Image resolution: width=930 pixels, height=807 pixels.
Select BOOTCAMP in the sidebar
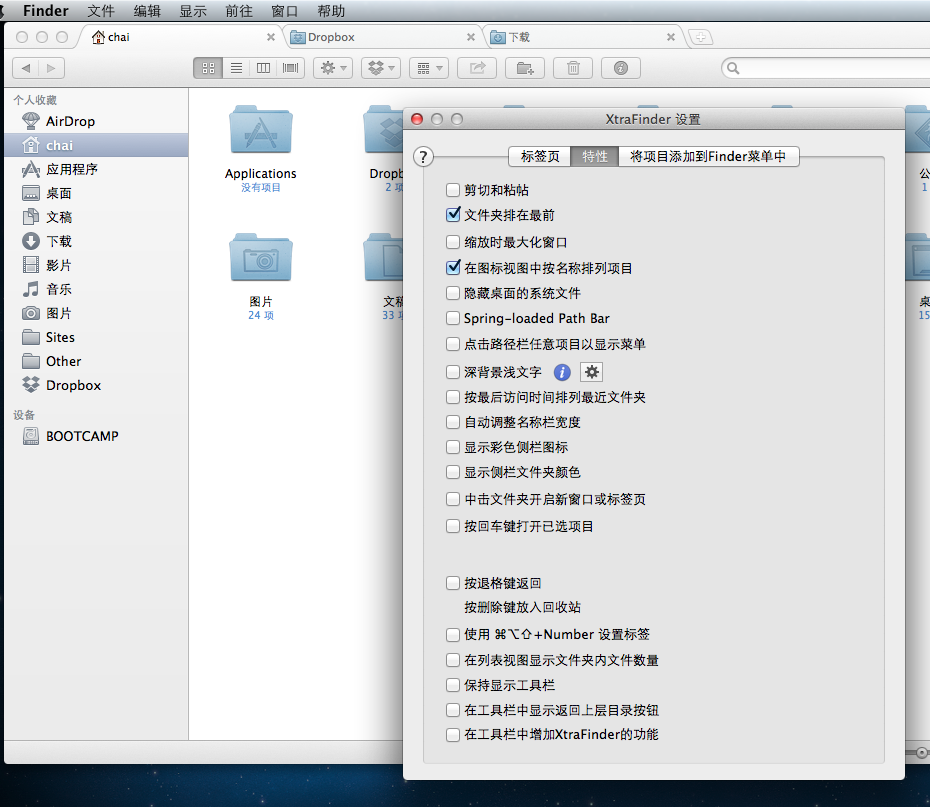click(82, 436)
